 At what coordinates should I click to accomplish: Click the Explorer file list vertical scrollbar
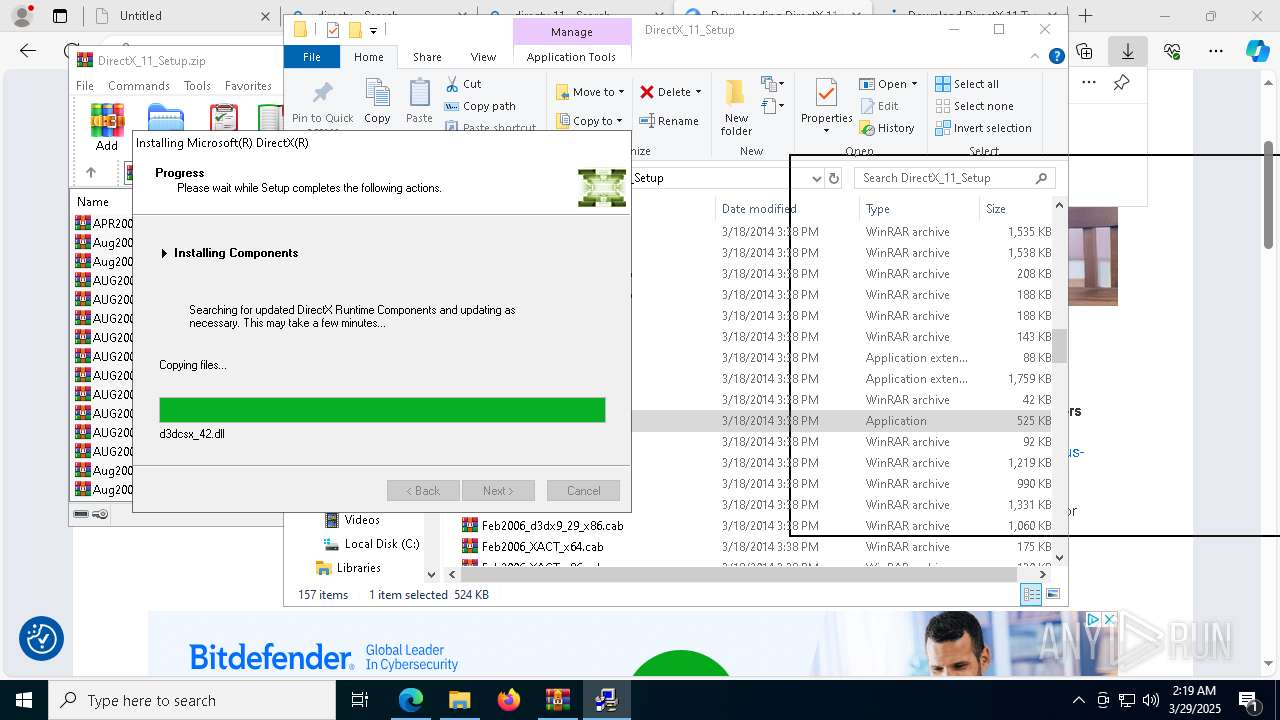pos(1059,346)
